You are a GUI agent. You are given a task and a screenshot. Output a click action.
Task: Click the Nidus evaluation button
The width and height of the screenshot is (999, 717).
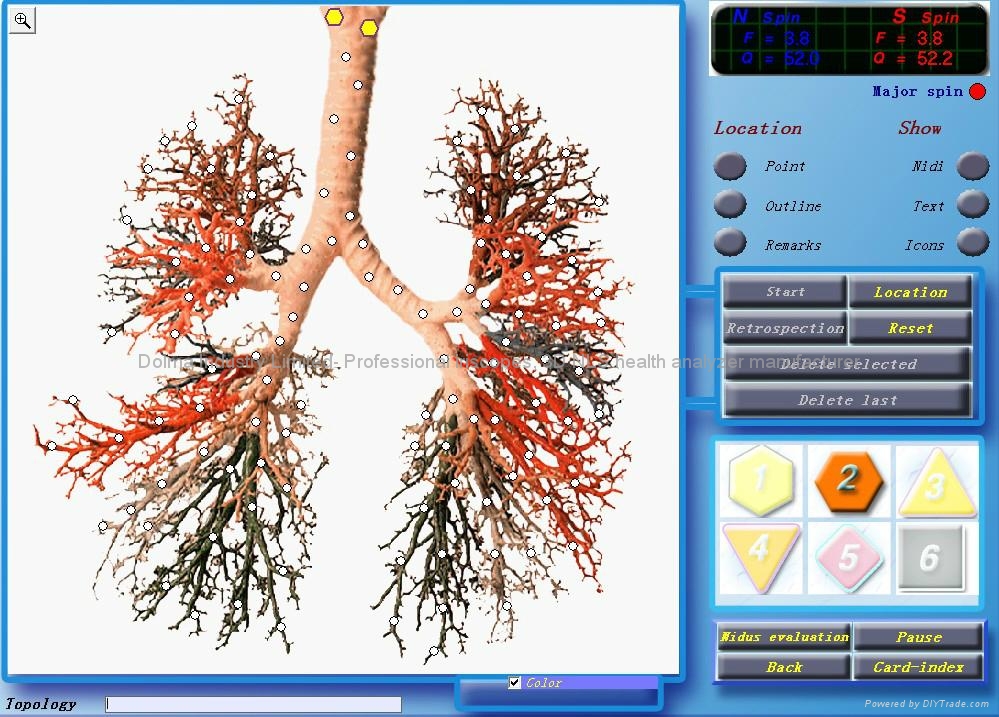click(x=784, y=637)
